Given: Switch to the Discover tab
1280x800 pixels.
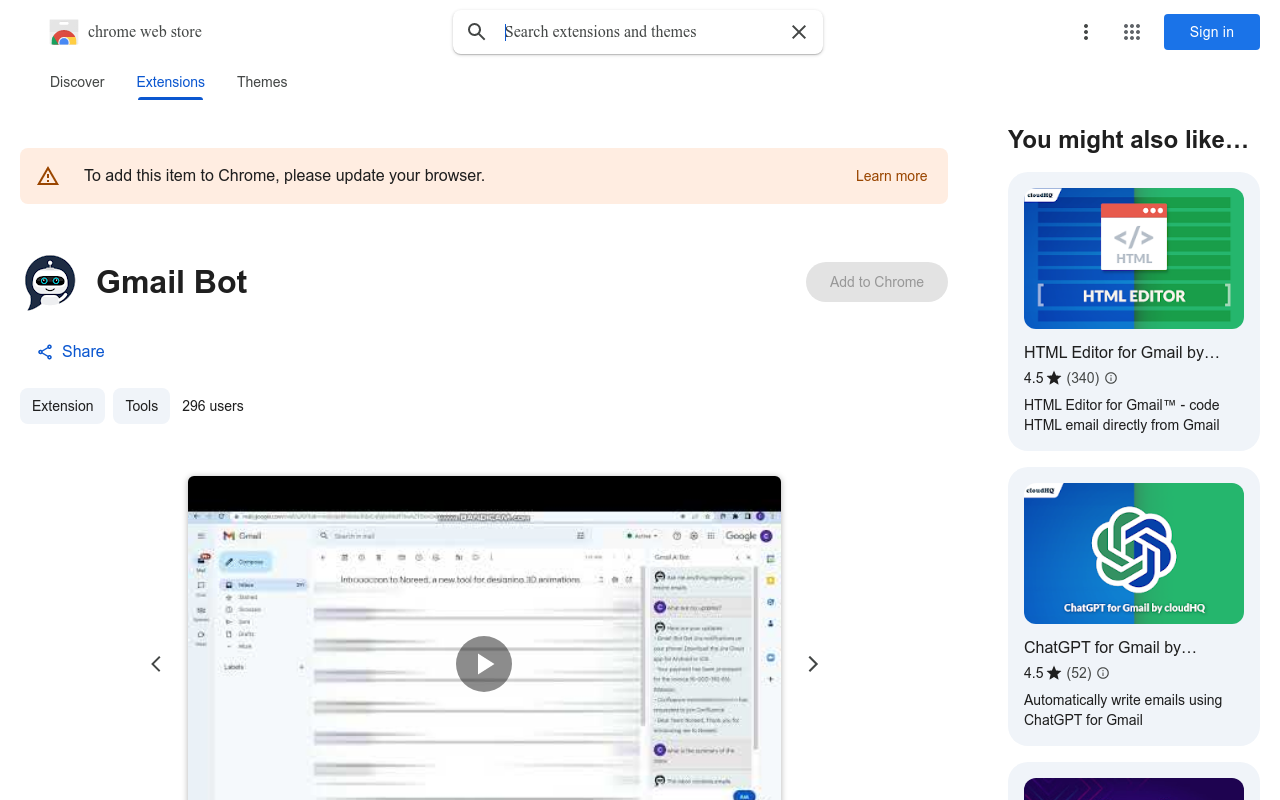Looking at the screenshot, I should pyautogui.click(x=77, y=82).
